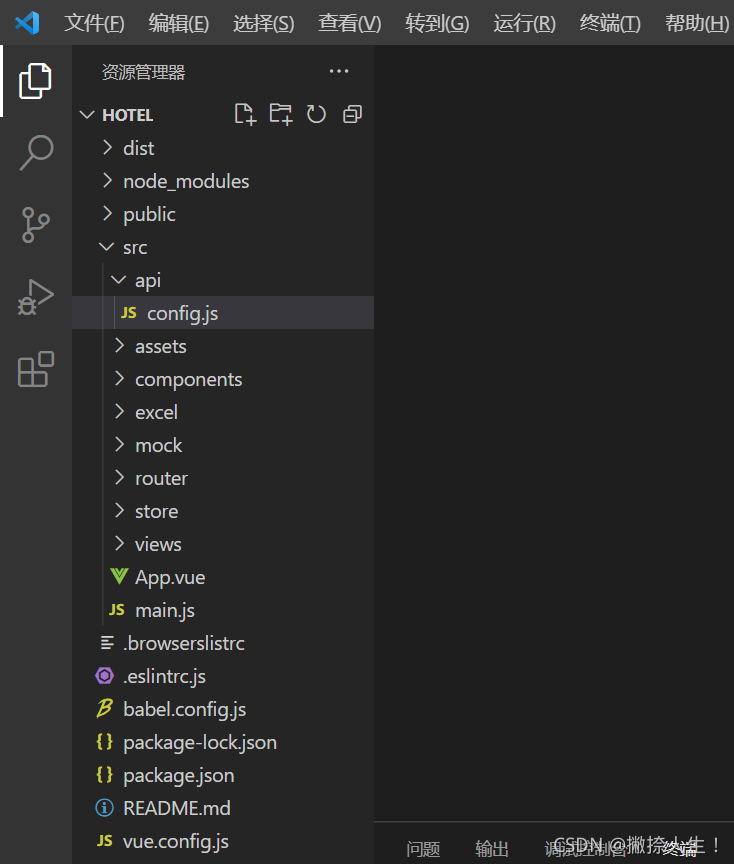Collapse the src folder
This screenshot has width=734, height=864.
point(107,247)
